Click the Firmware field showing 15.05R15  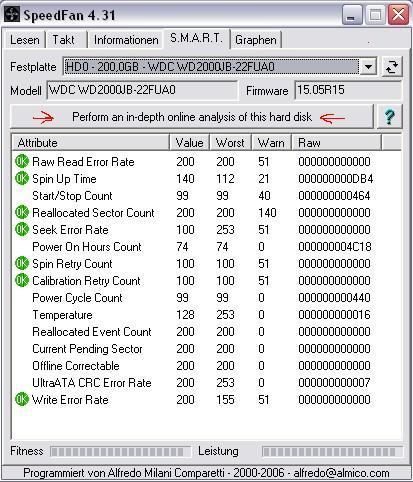tap(348, 90)
